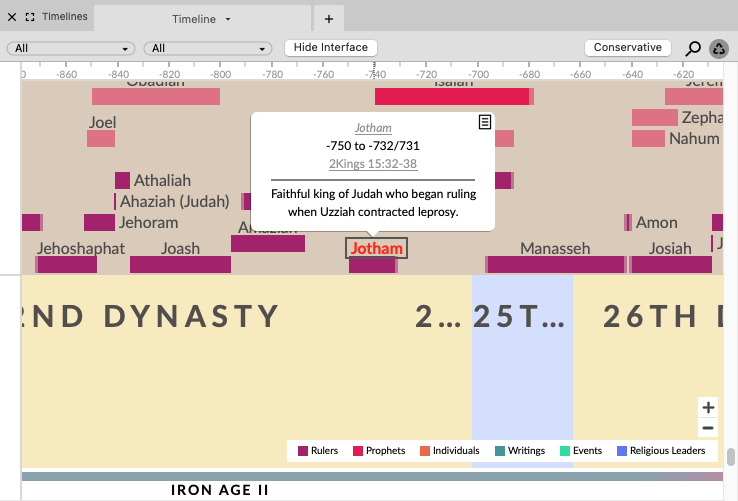738x501 pixels.
Task: Click the search magnifier icon
Action: (693, 48)
